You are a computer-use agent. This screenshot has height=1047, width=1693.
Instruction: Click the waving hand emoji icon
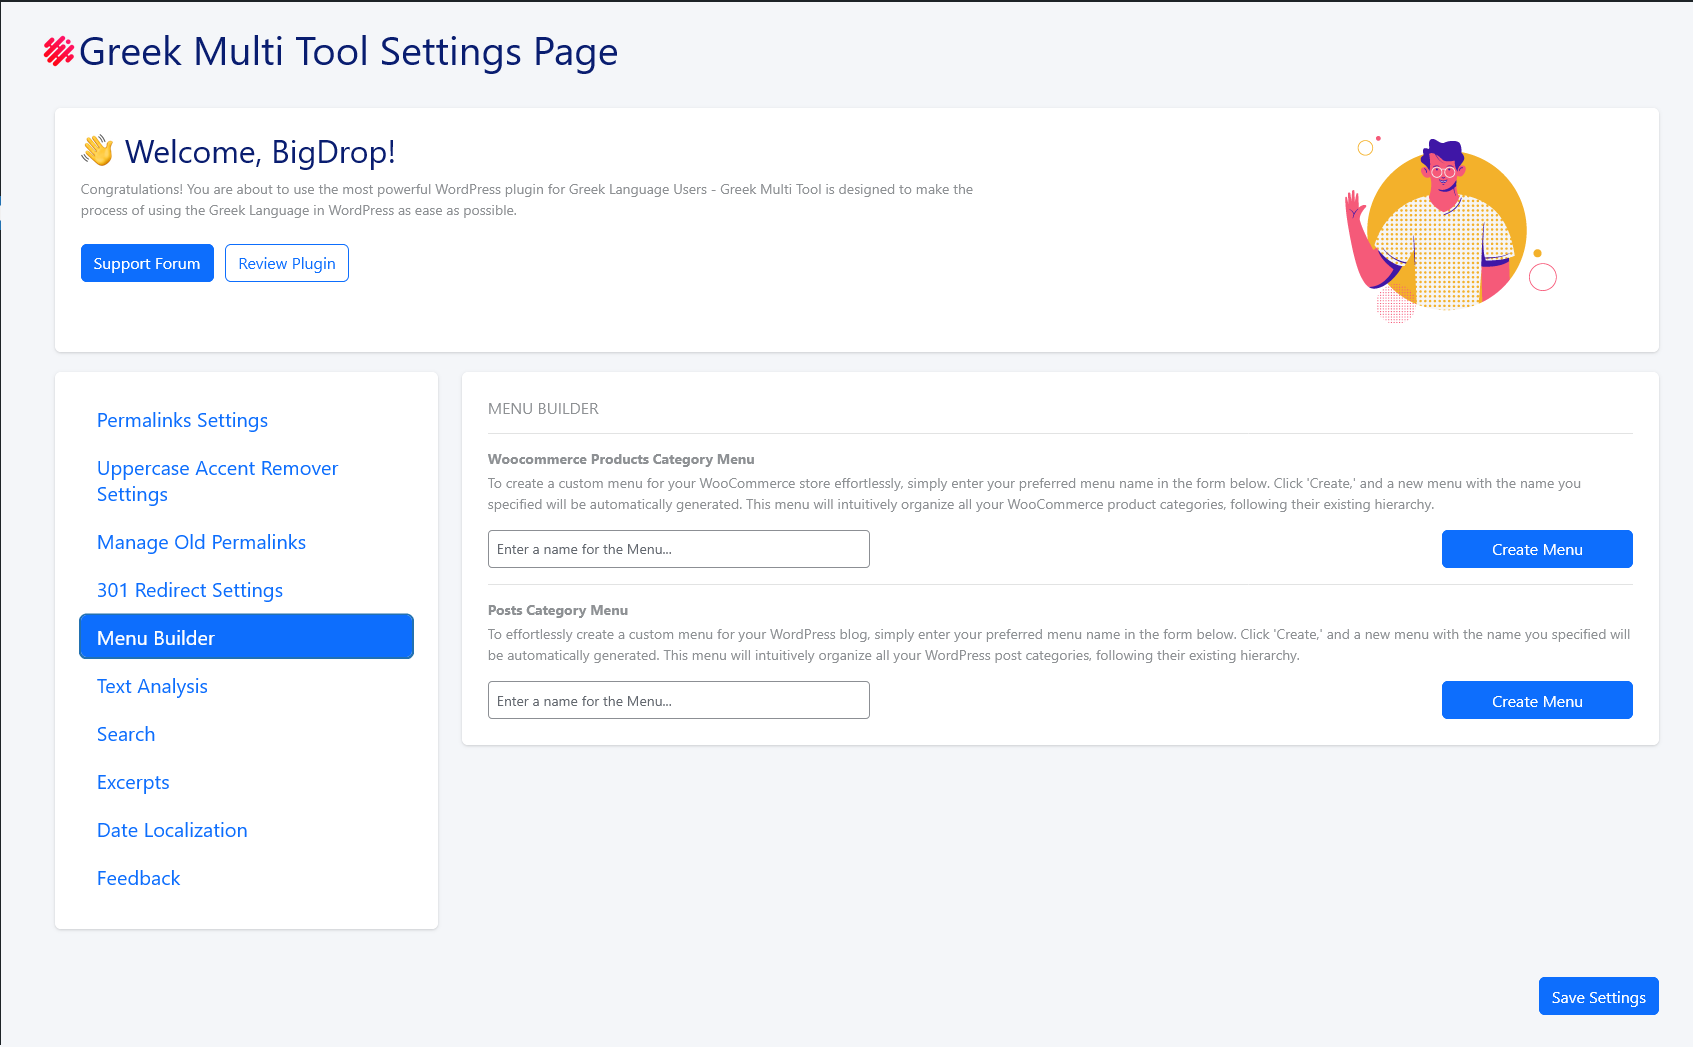(98, 151)
